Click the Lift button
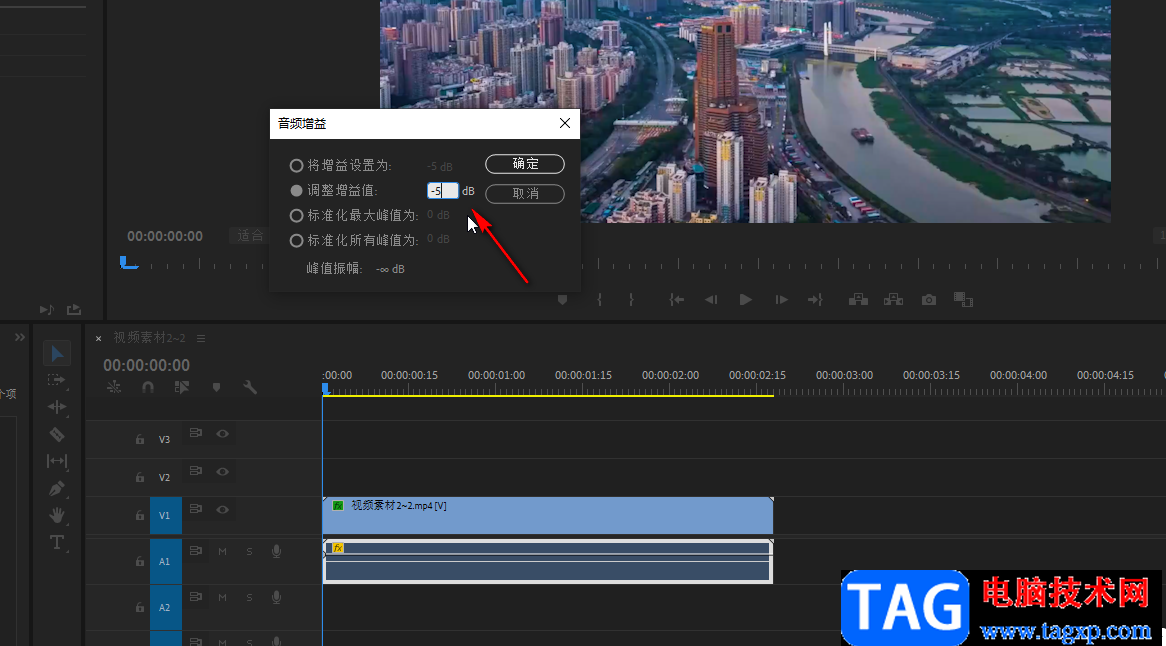Screen dimensions: 1166x646 (858, 300)
